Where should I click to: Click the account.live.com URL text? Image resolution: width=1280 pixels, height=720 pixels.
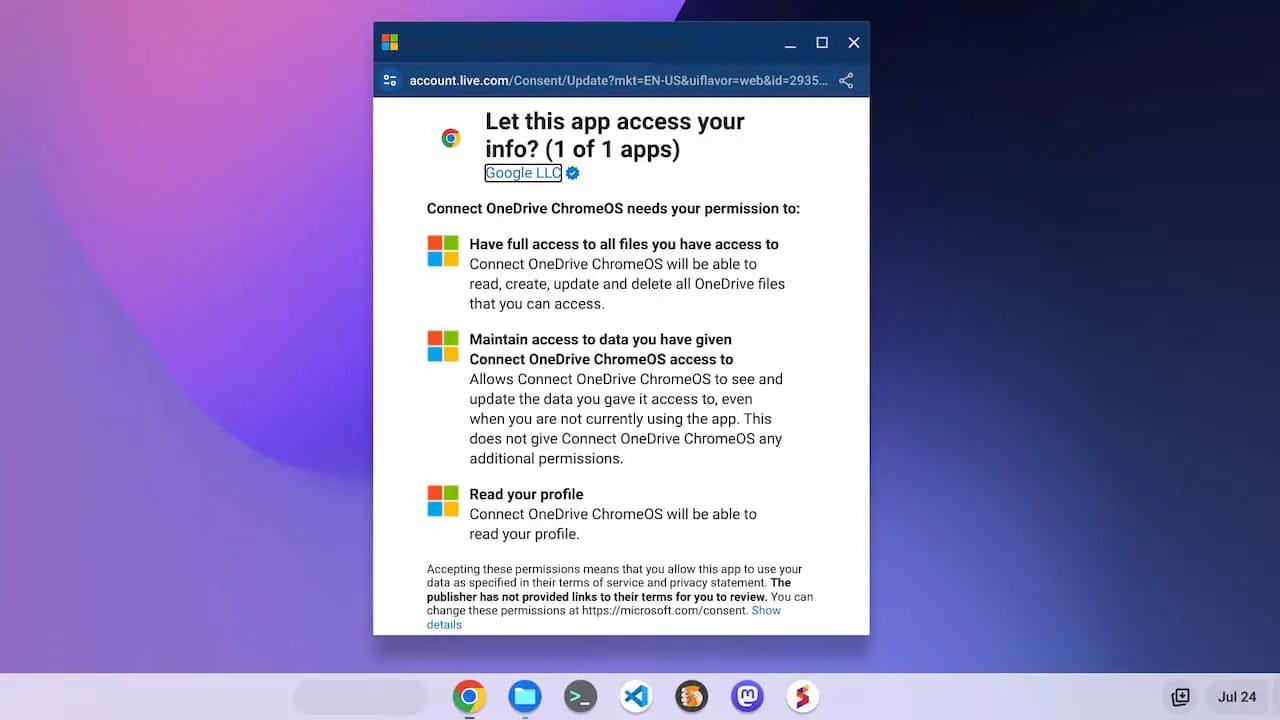coord(619,80)
